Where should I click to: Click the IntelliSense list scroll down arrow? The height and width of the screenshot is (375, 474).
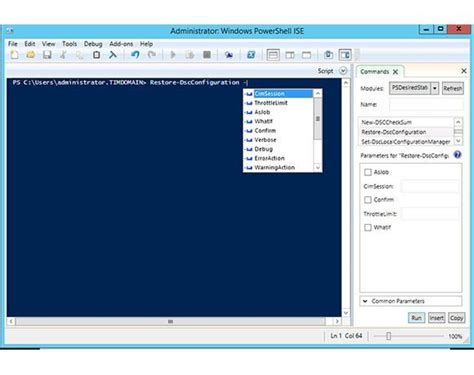(318, 168)
